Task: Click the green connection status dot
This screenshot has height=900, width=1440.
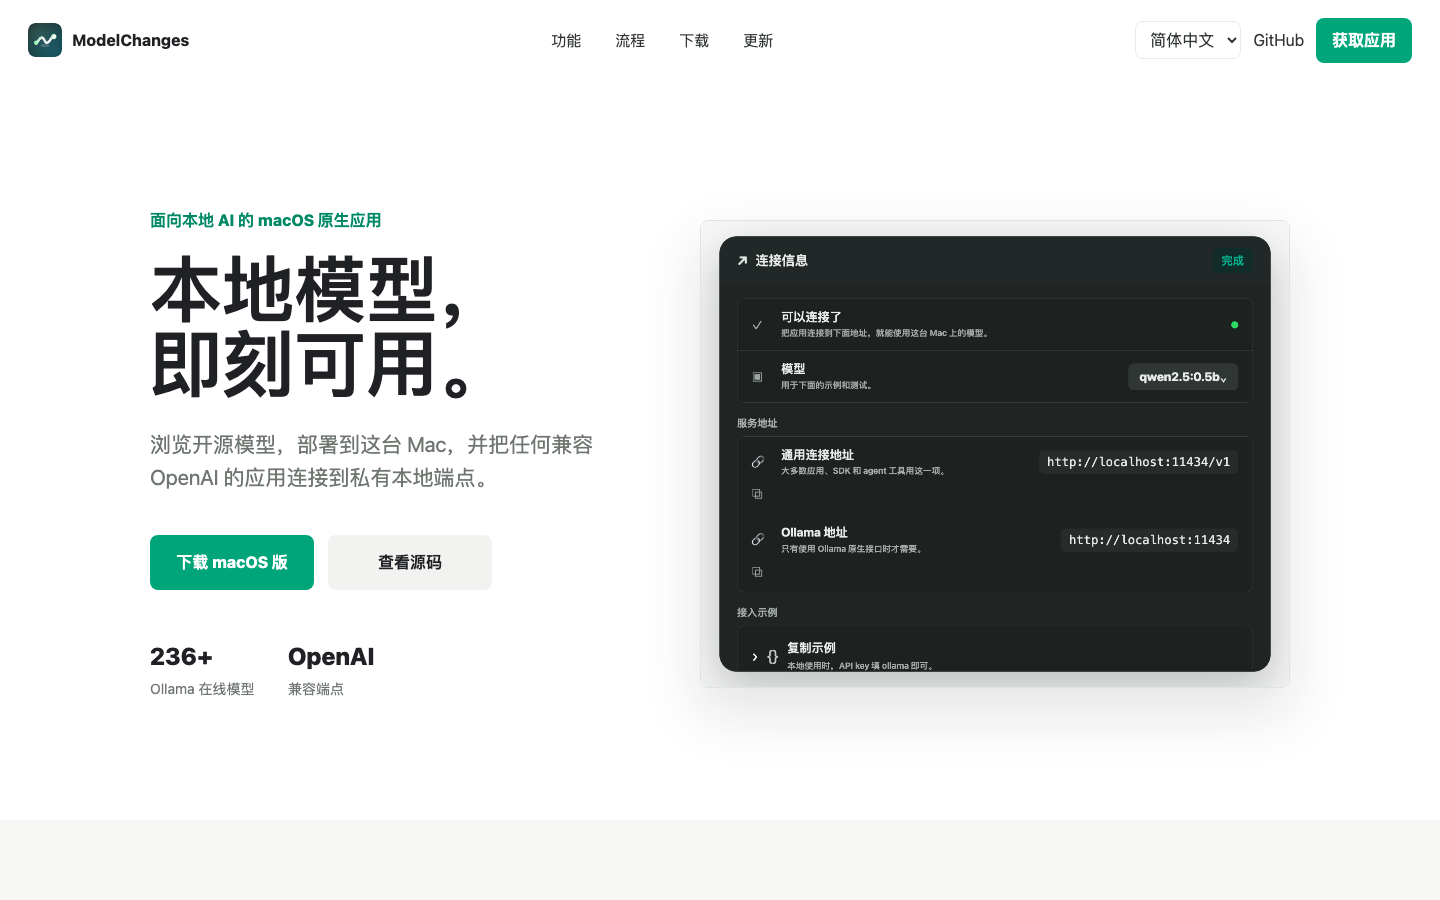Action: tap(1234, 325)
